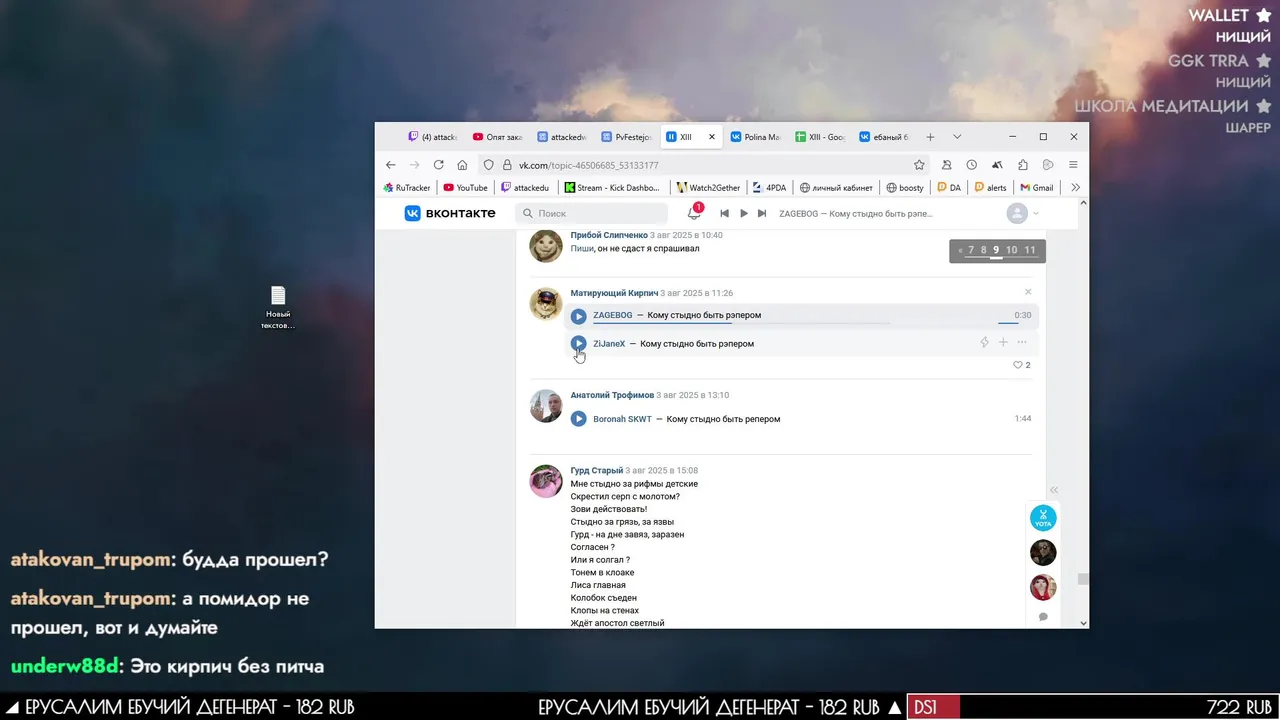Open Gmail bookmark
The image size is (1280, 720).
click(x=1037, y=187)
